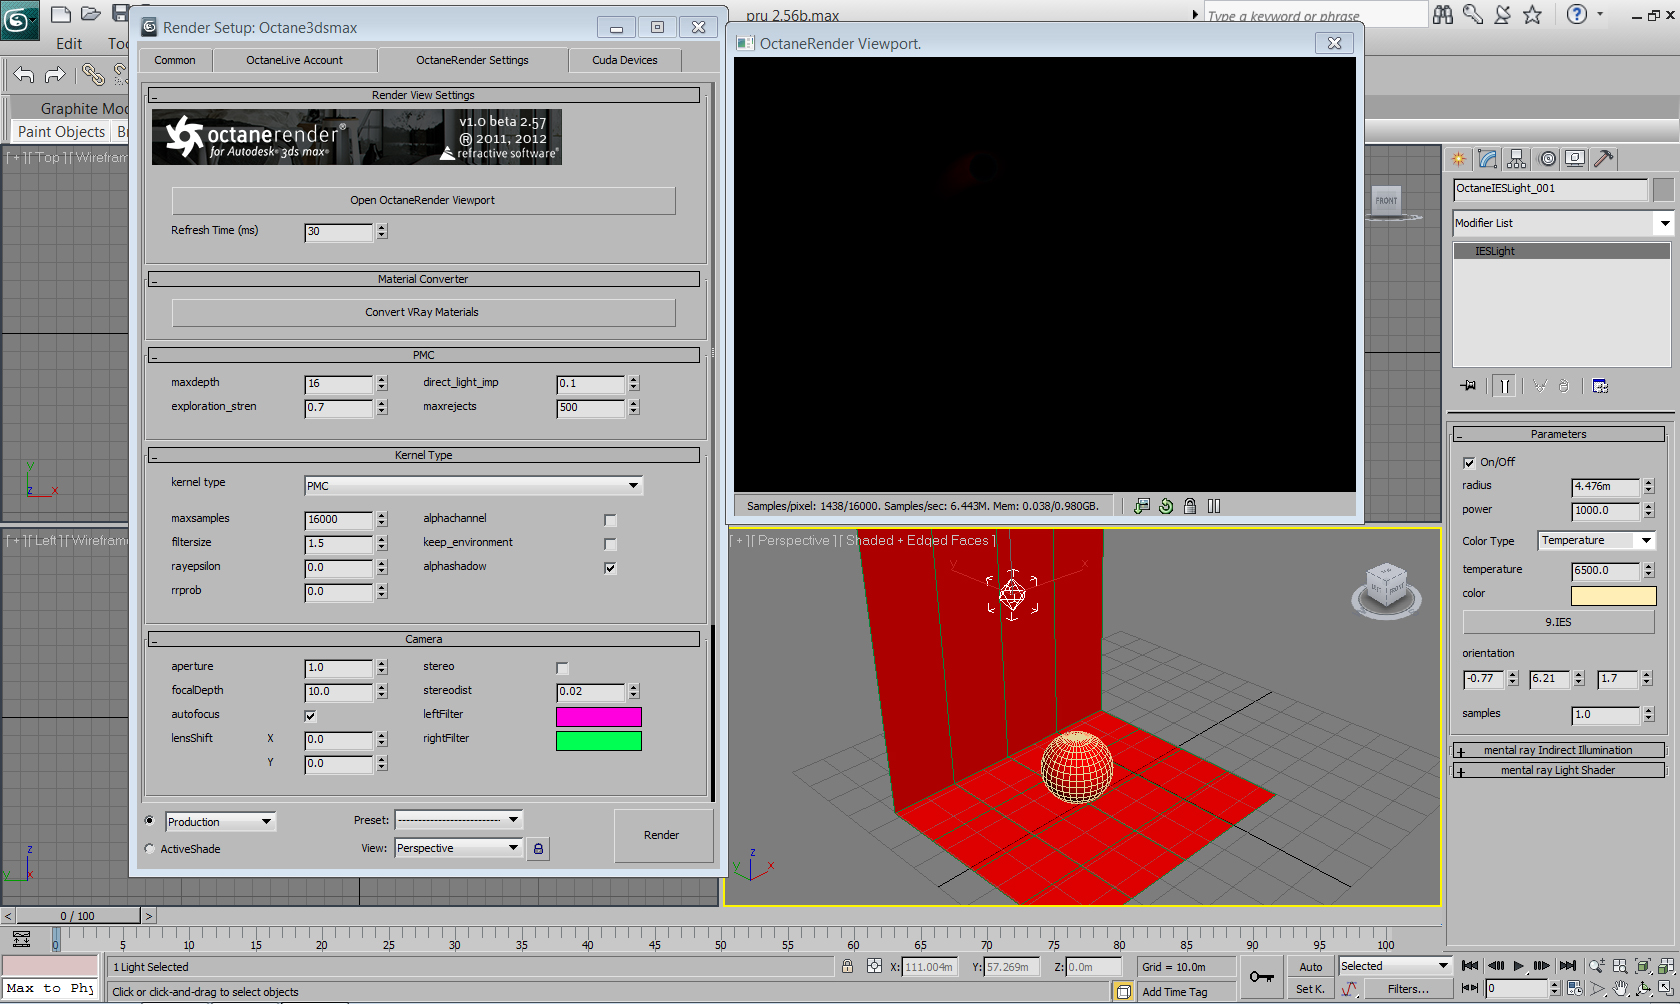The image size is (1680, 1004).
Task: Click the search binoculars icon
Action: [1443, 14]
